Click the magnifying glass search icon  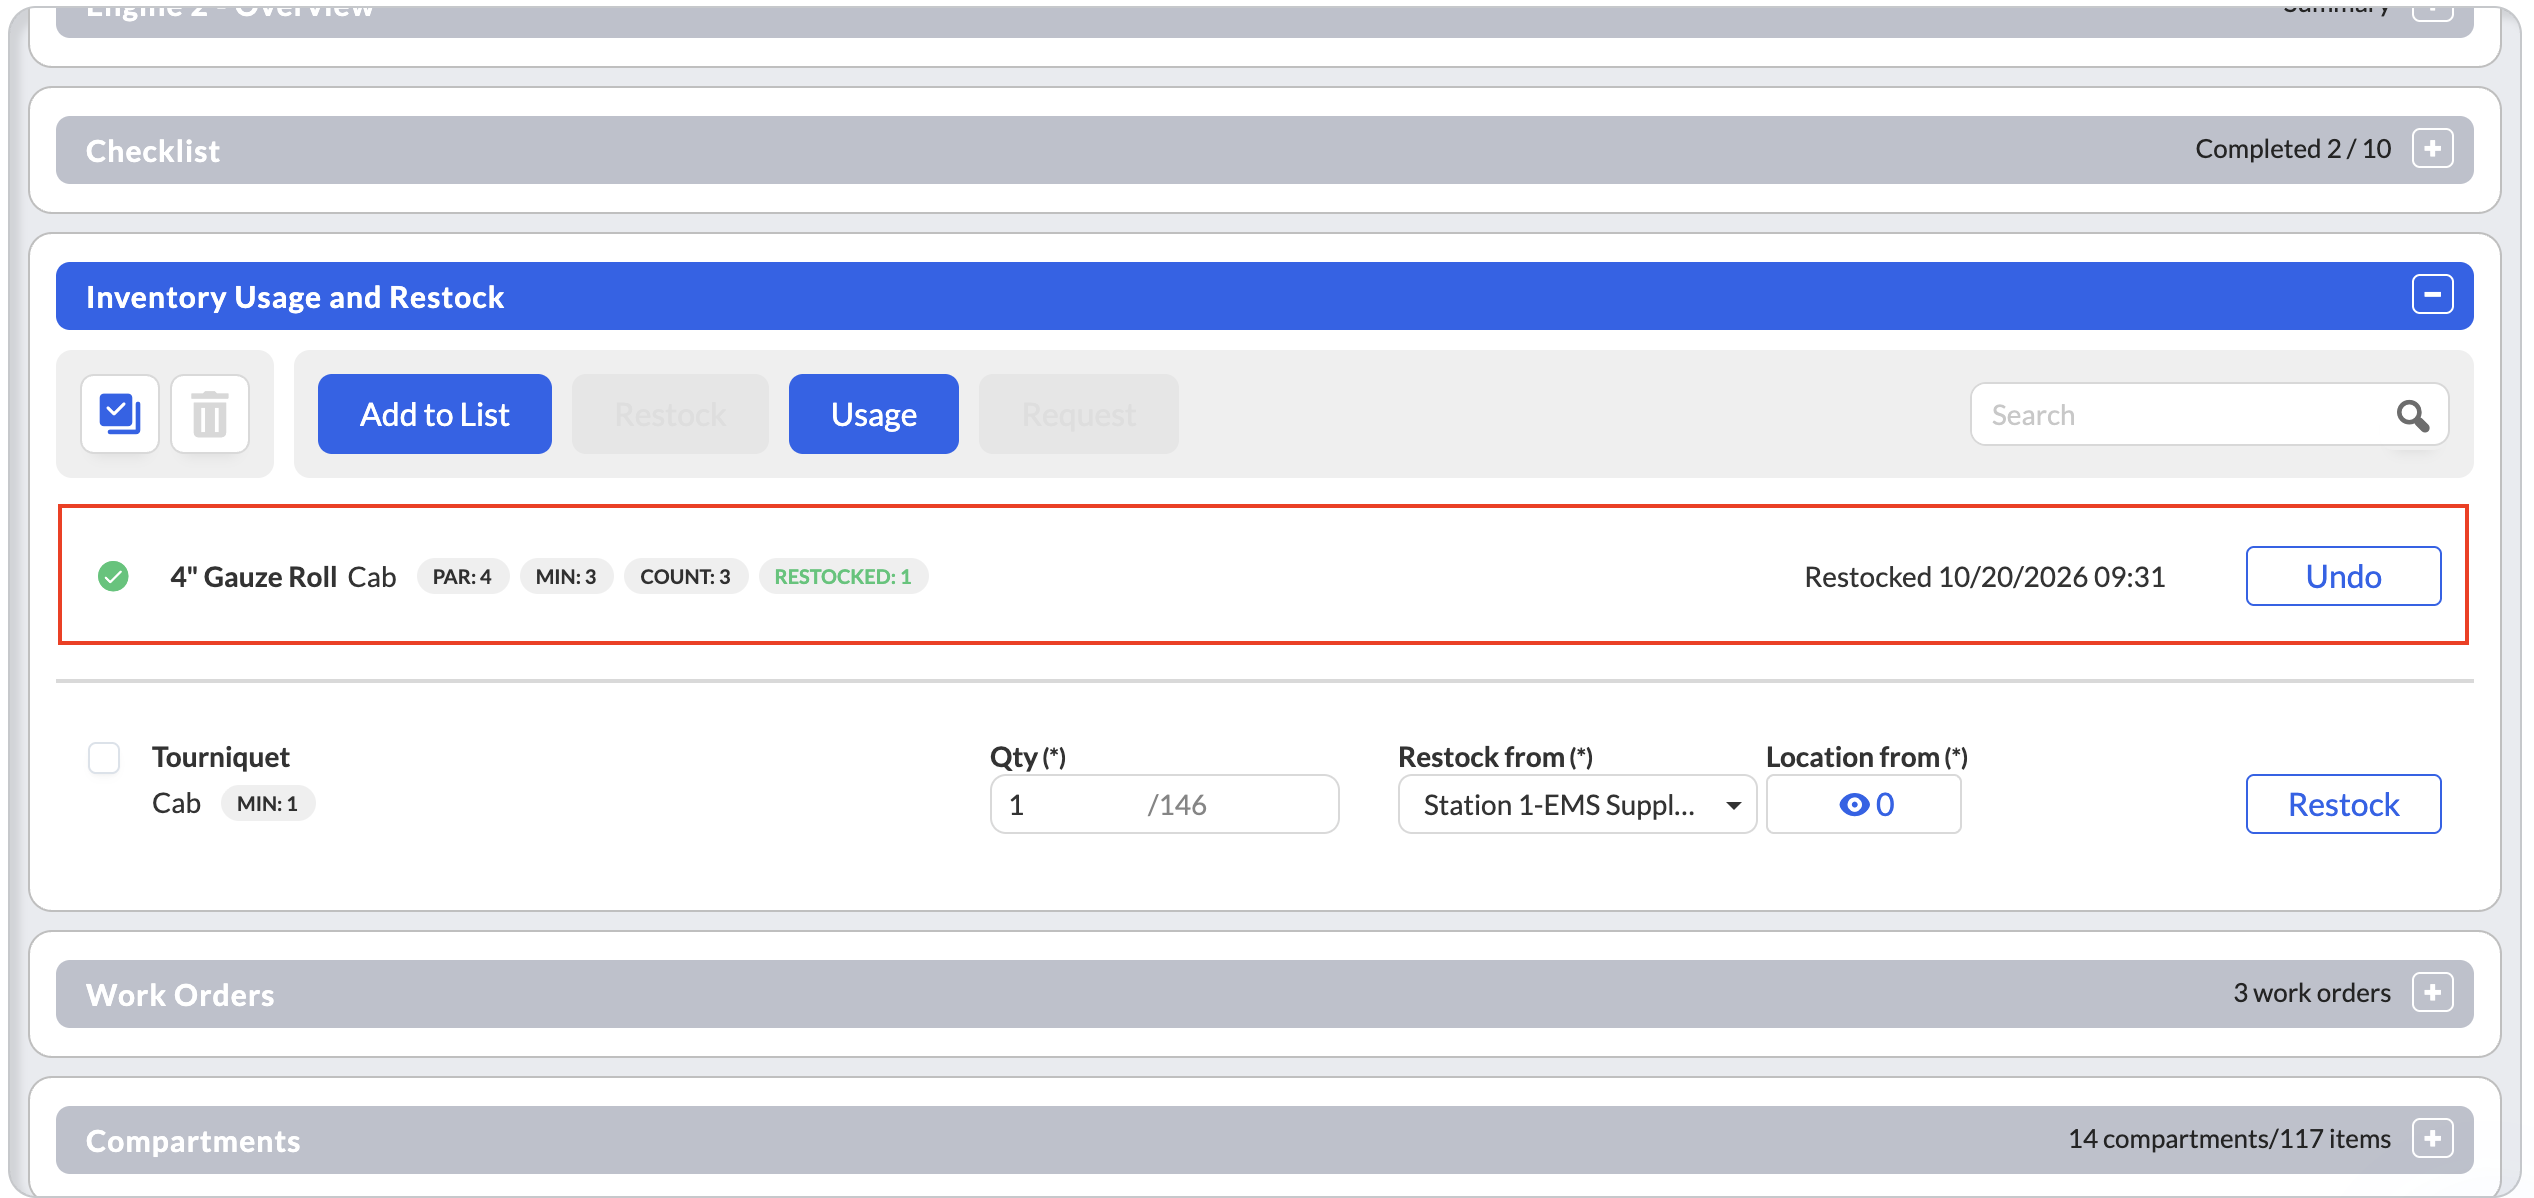pyautogui.click(x=2412, y=415)
